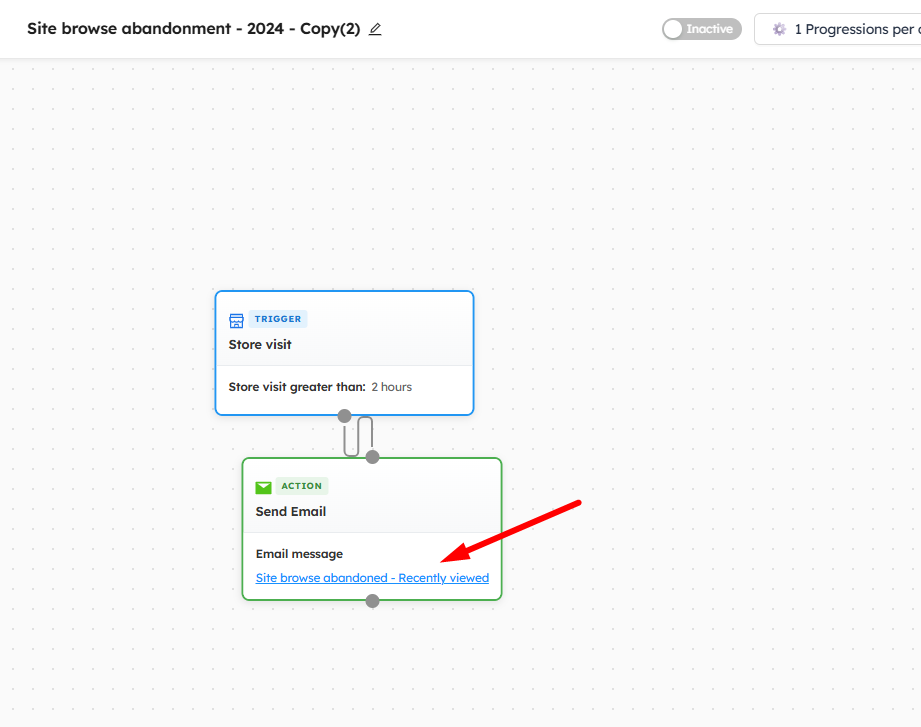Select the blue TRIGGER badge
This screenshot has height=727, width=921.
coord(278,319)
